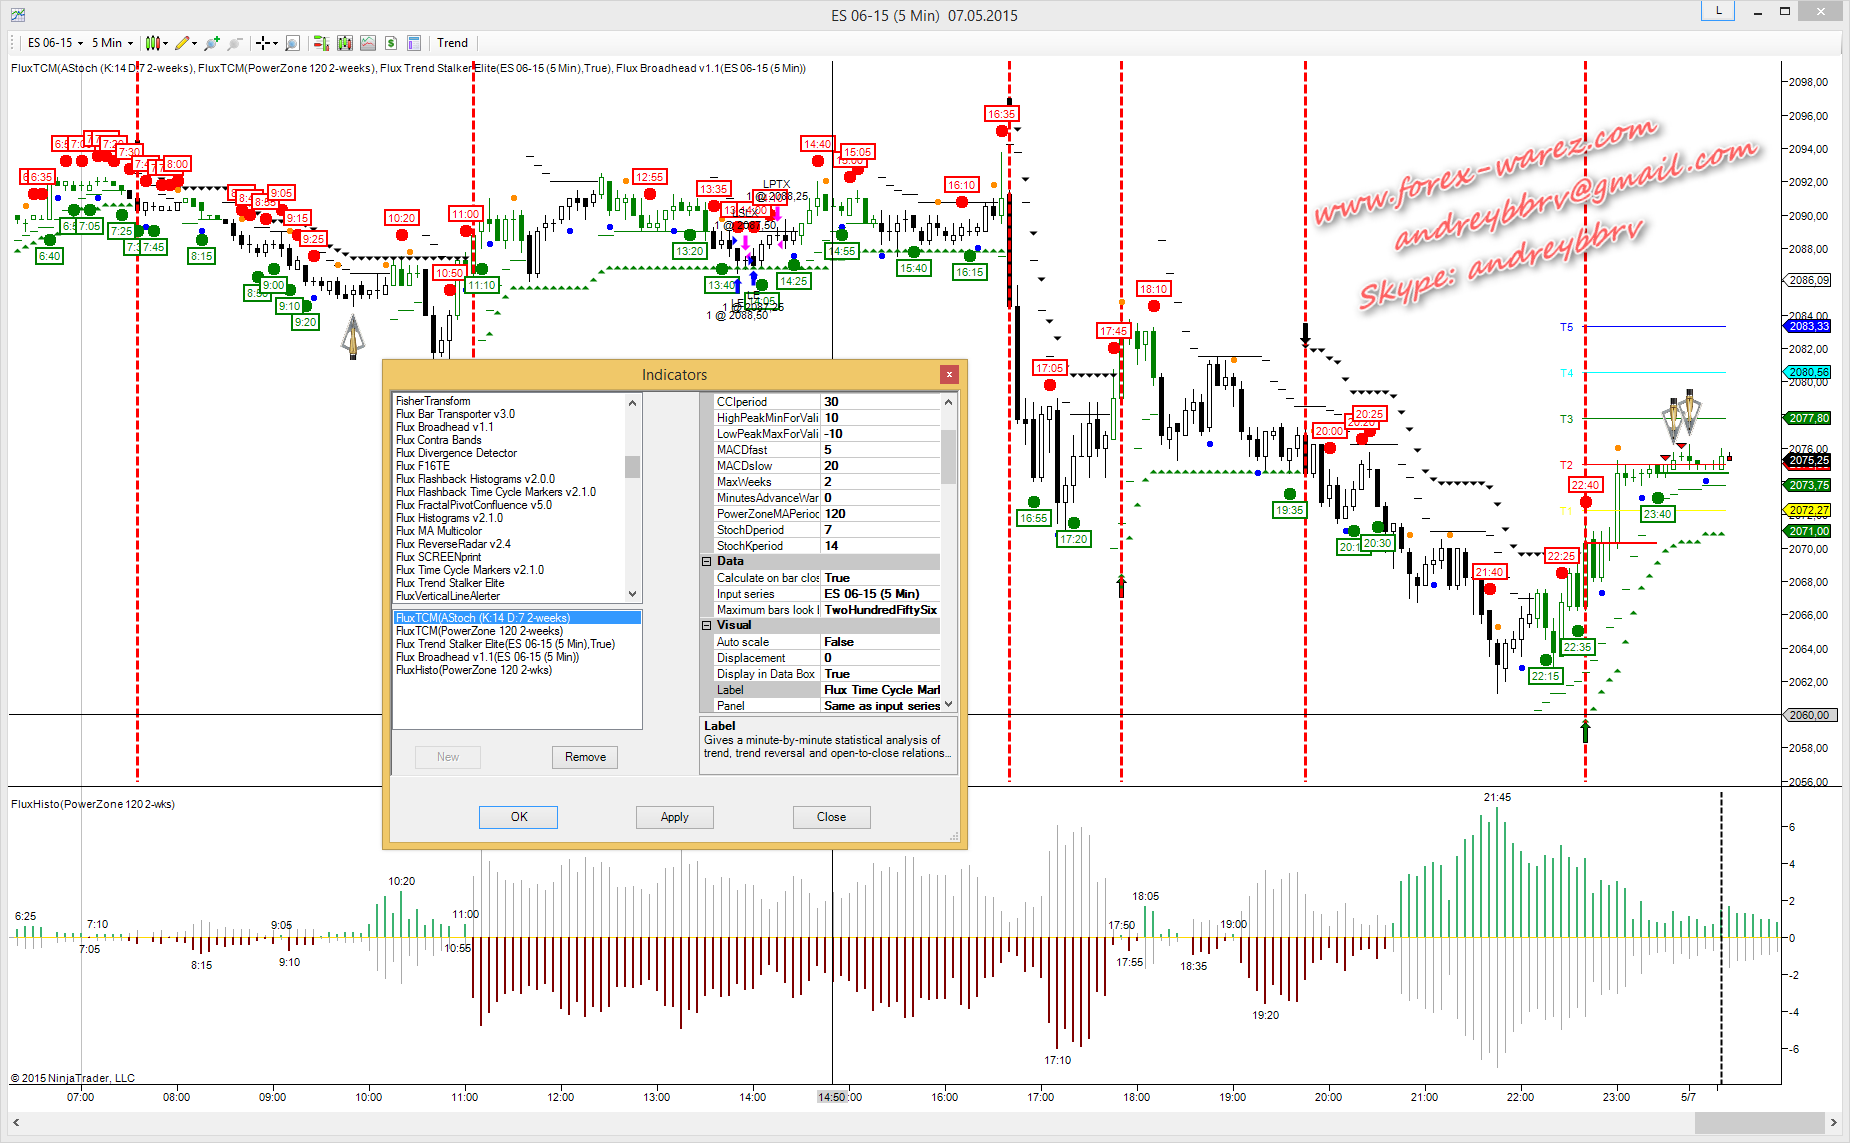Click the Remove button

[585, 757]
